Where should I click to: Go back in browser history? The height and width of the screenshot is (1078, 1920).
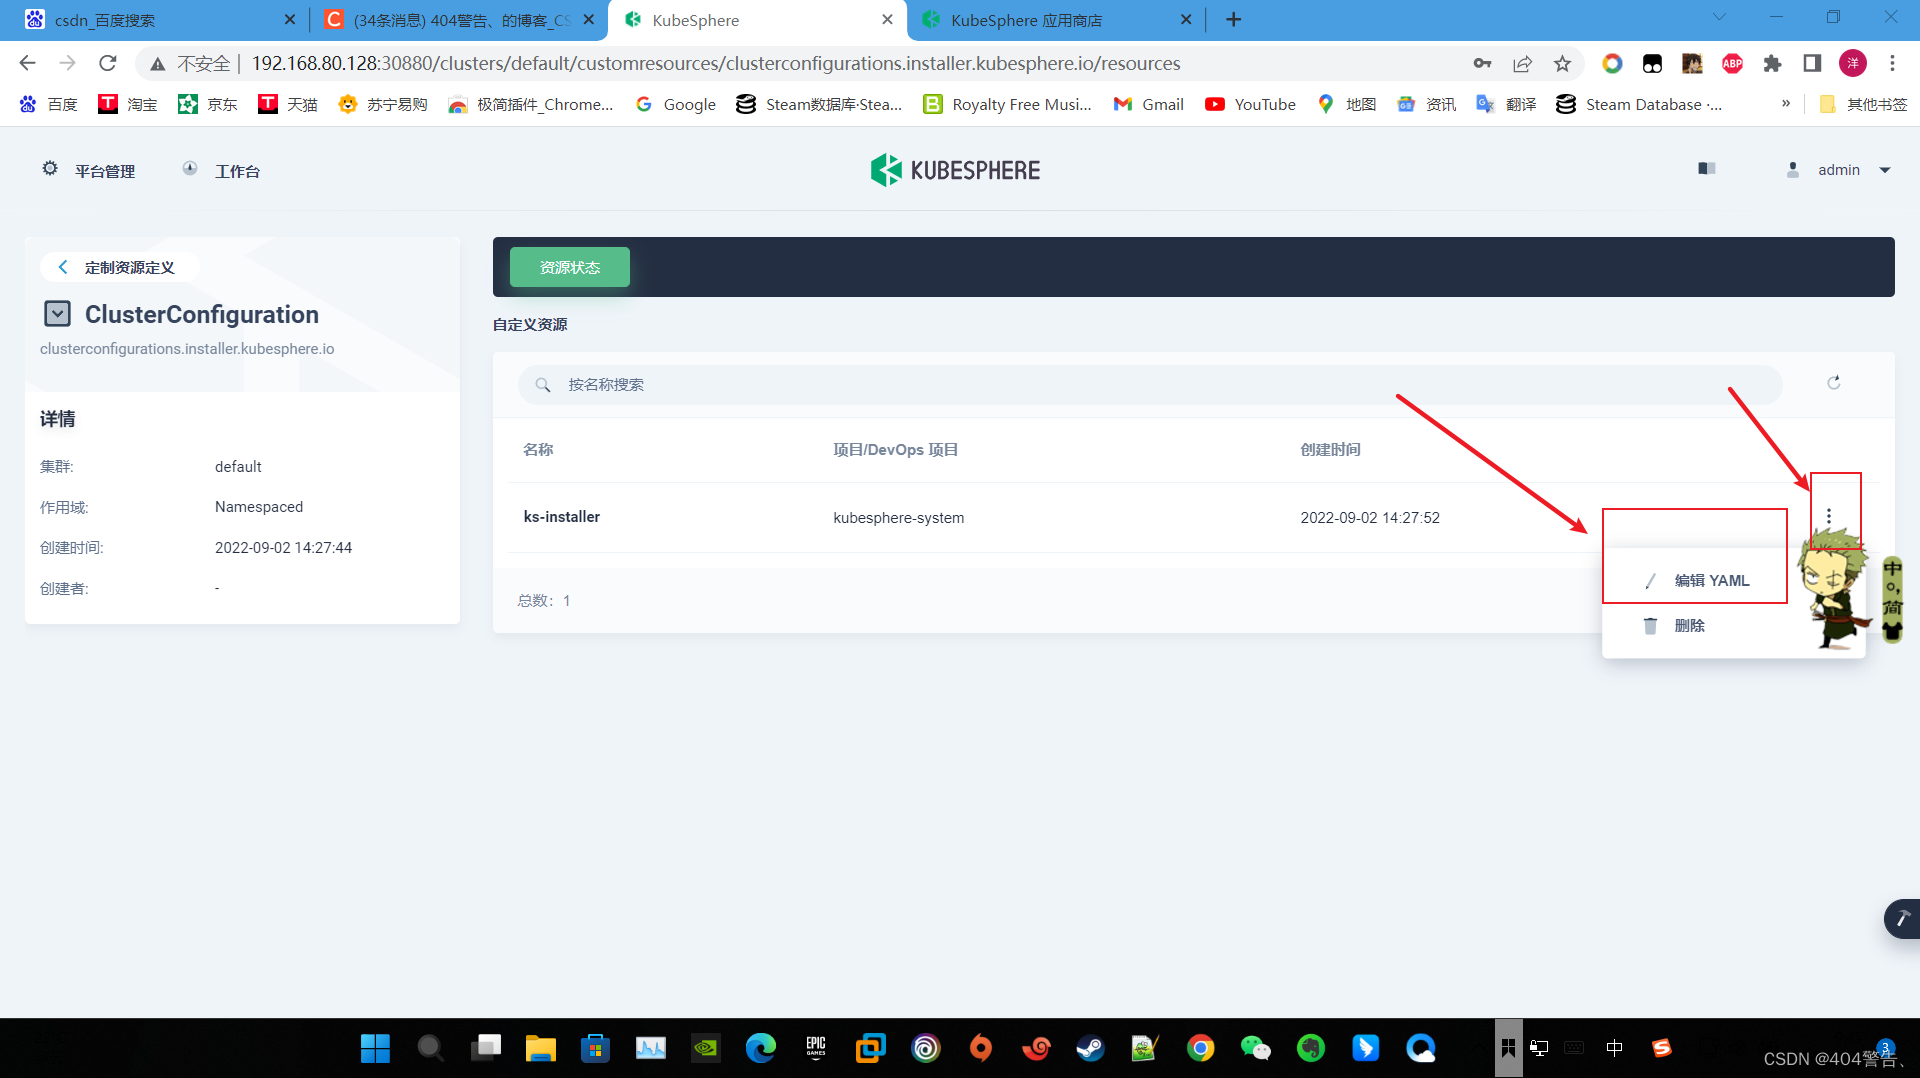click(27, 63)
